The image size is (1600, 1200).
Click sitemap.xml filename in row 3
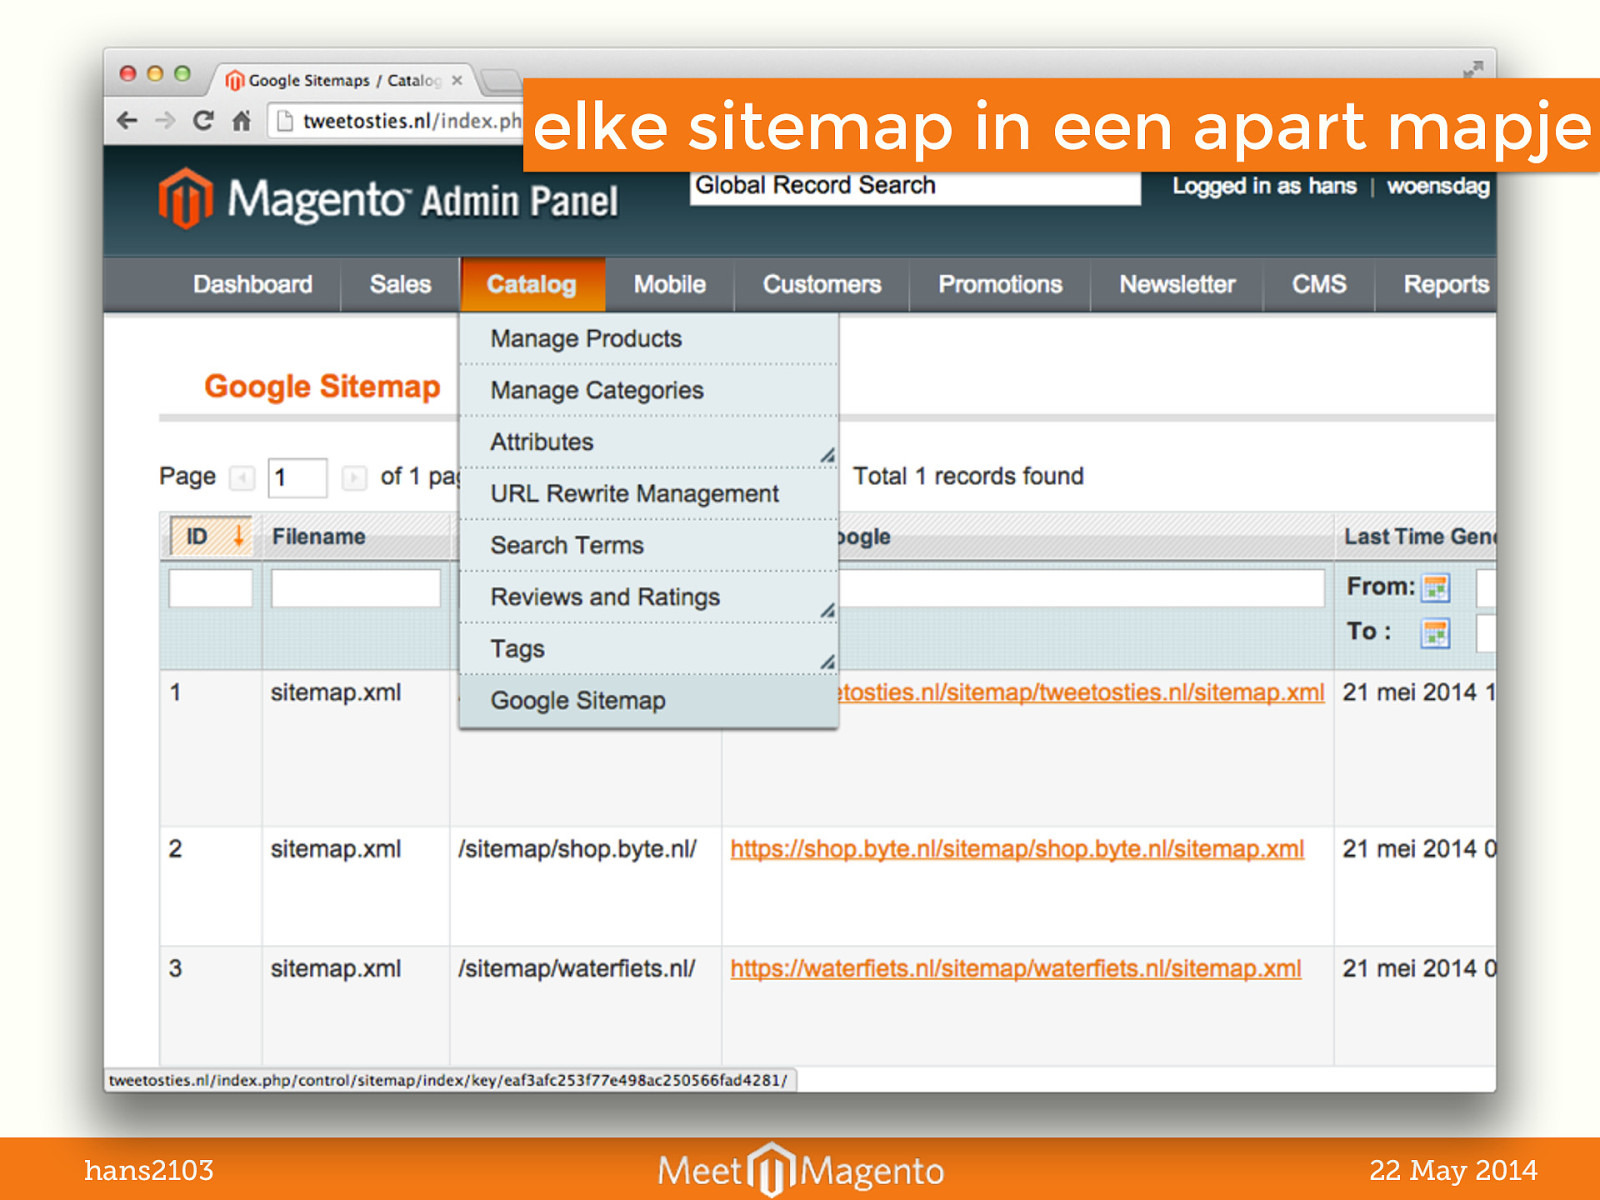click(x=336, y=969)
